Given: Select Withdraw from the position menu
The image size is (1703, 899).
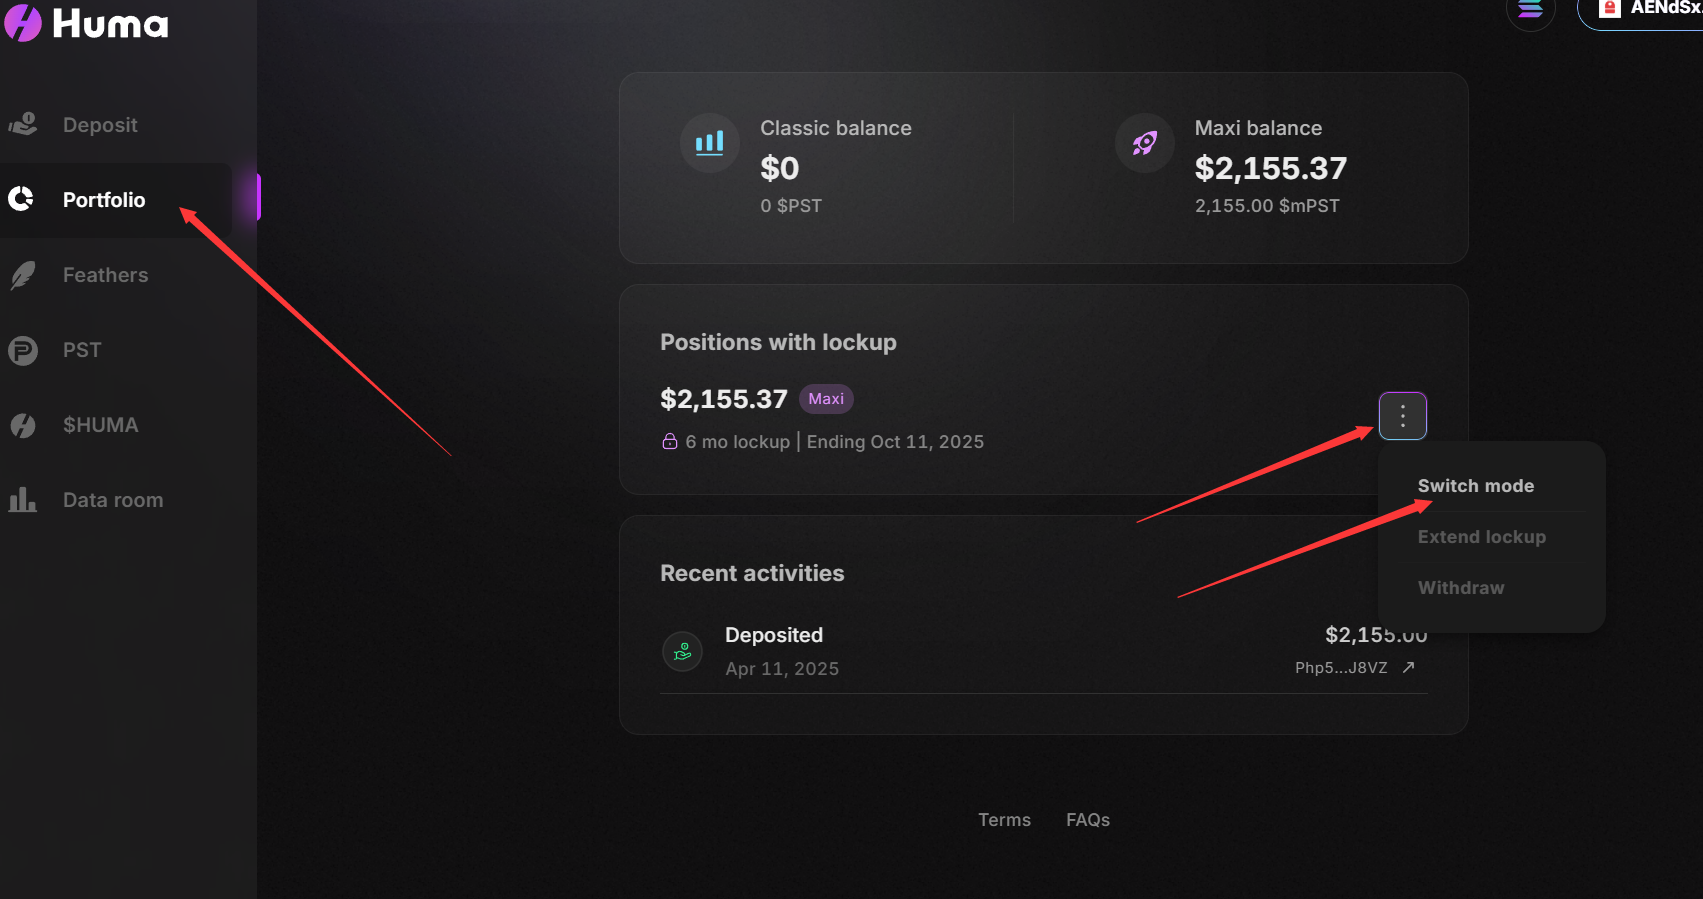Looking at the screenshot, I should (1461, 588).
